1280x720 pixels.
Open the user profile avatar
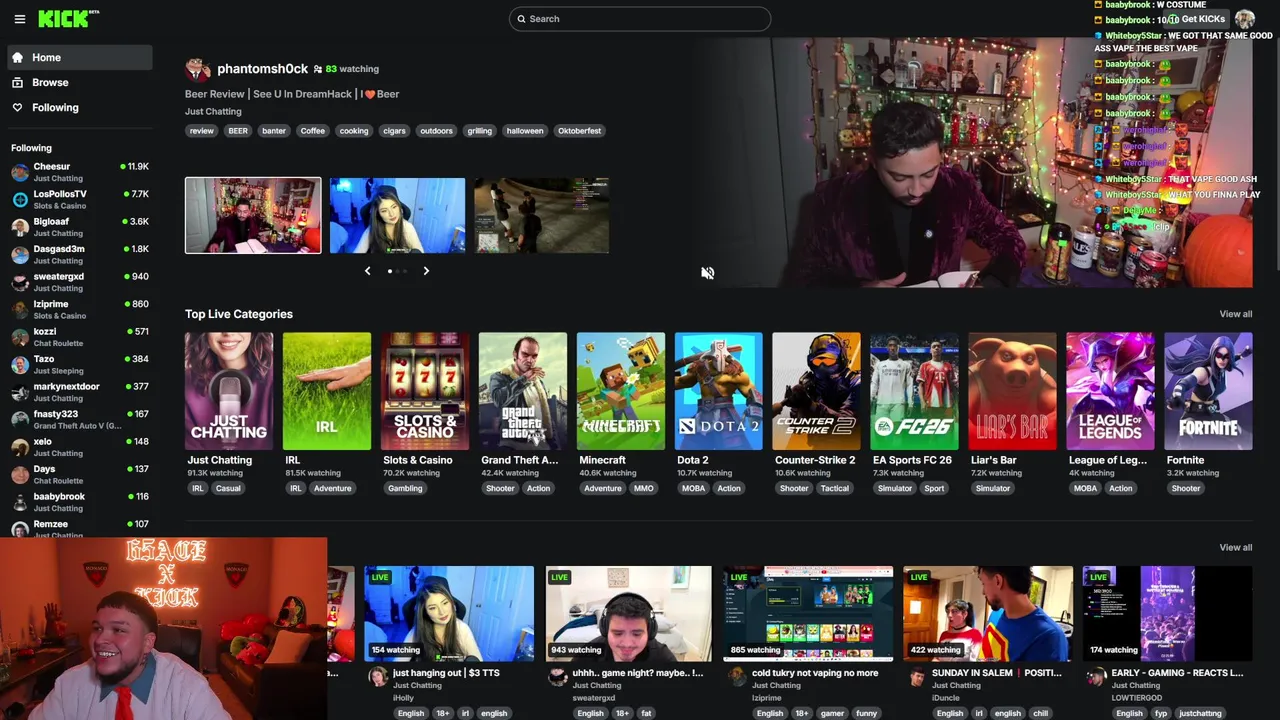[1245, 19]
